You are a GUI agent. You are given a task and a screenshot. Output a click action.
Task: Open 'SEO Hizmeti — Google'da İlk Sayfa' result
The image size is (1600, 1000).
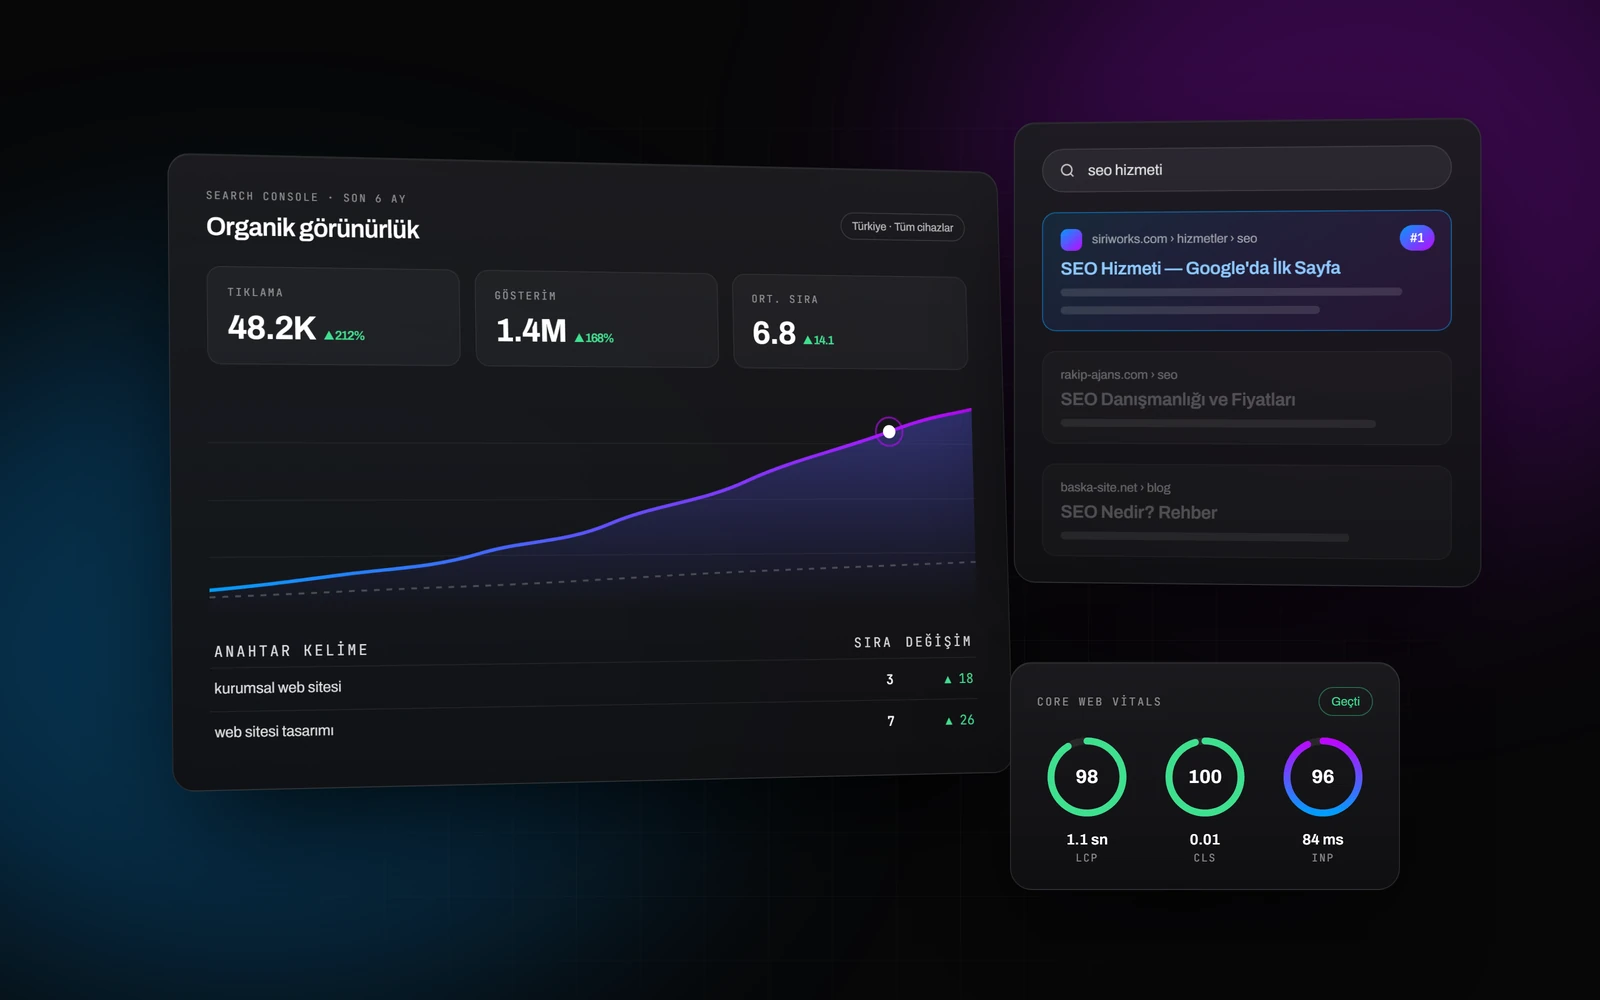[x=1246, y=270]
